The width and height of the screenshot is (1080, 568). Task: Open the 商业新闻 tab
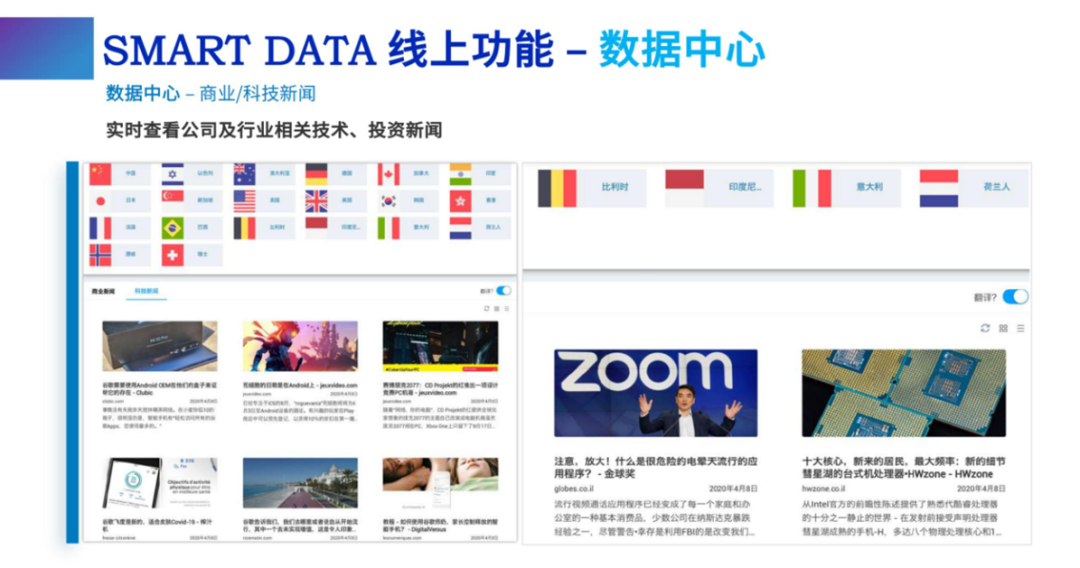[103, 291]
